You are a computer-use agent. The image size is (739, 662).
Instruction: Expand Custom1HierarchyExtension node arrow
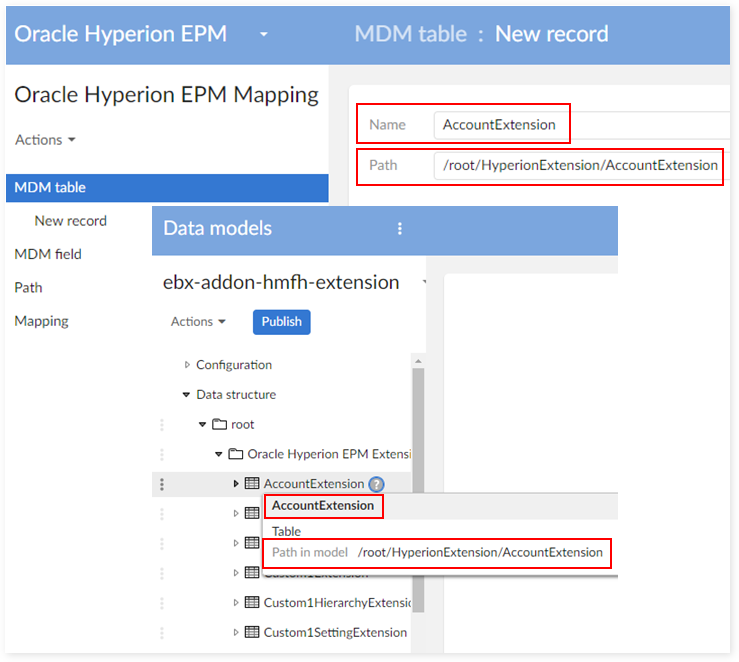(x=236, y=603)
